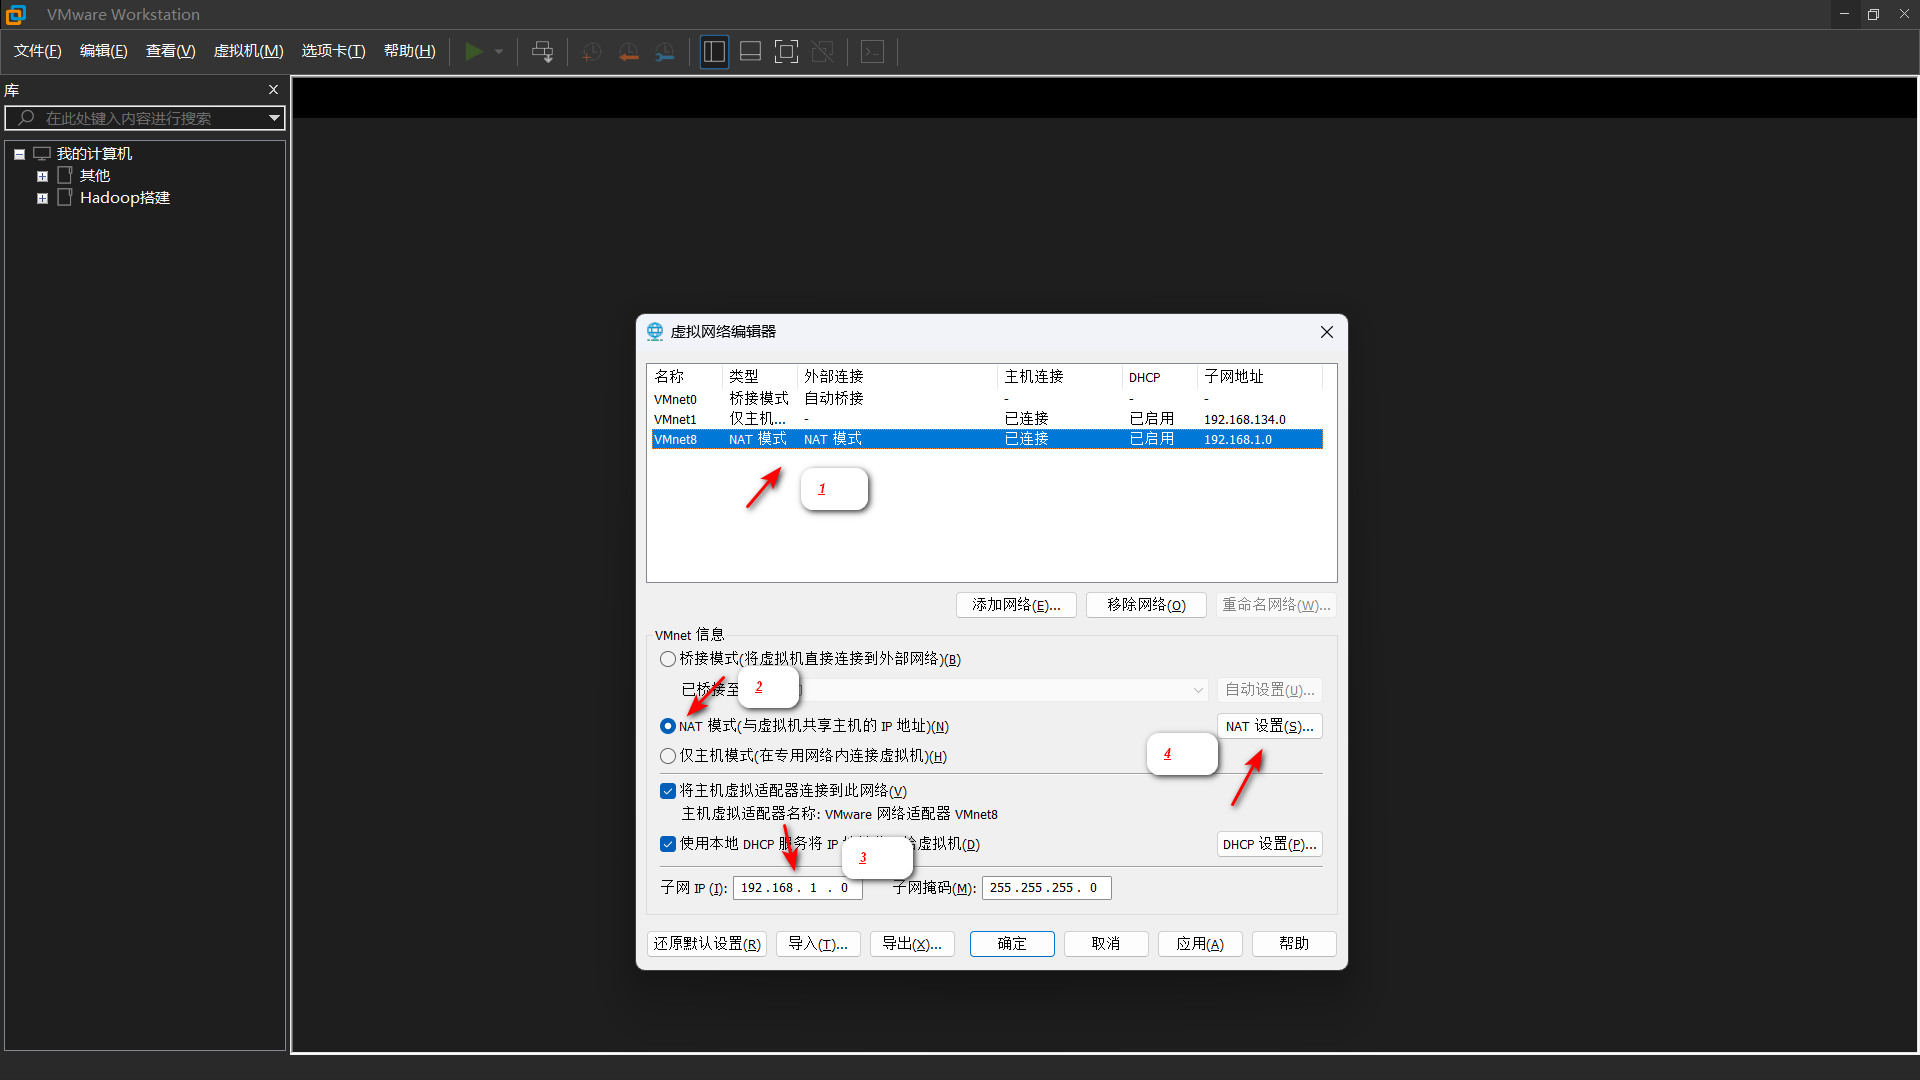Image resolution: width=1920 pixels, height=1080 pixels.
Task: Expand the Hadoop搭建 tree folder
Action: point(42,198)
